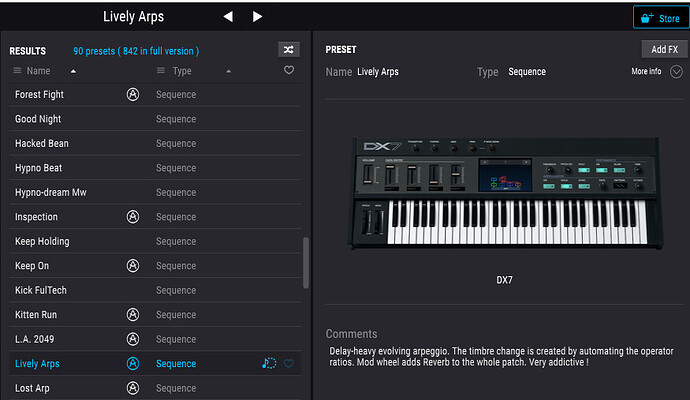Select Hacked Bean preset
Viewport: 690px width, 400px height.
(155, 143)
